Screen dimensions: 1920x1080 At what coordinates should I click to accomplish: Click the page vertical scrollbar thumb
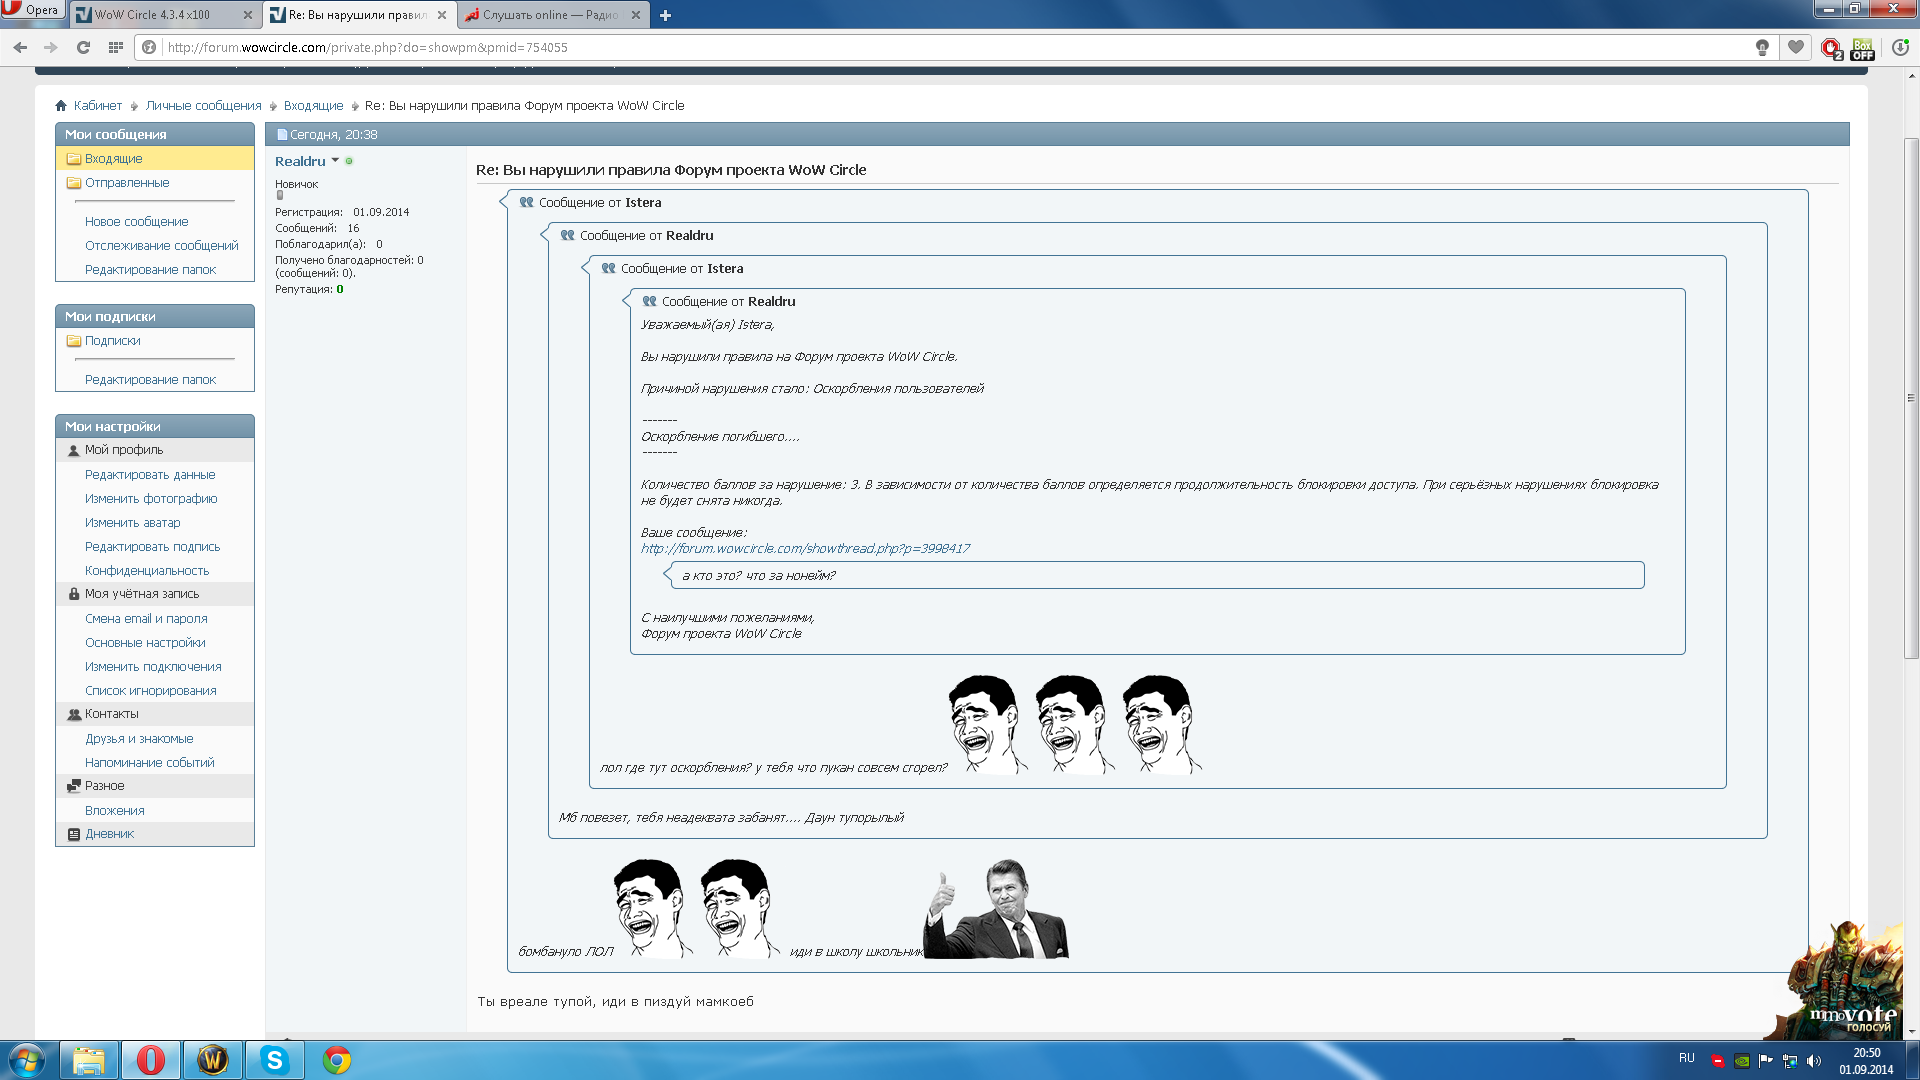[1911, 400]
